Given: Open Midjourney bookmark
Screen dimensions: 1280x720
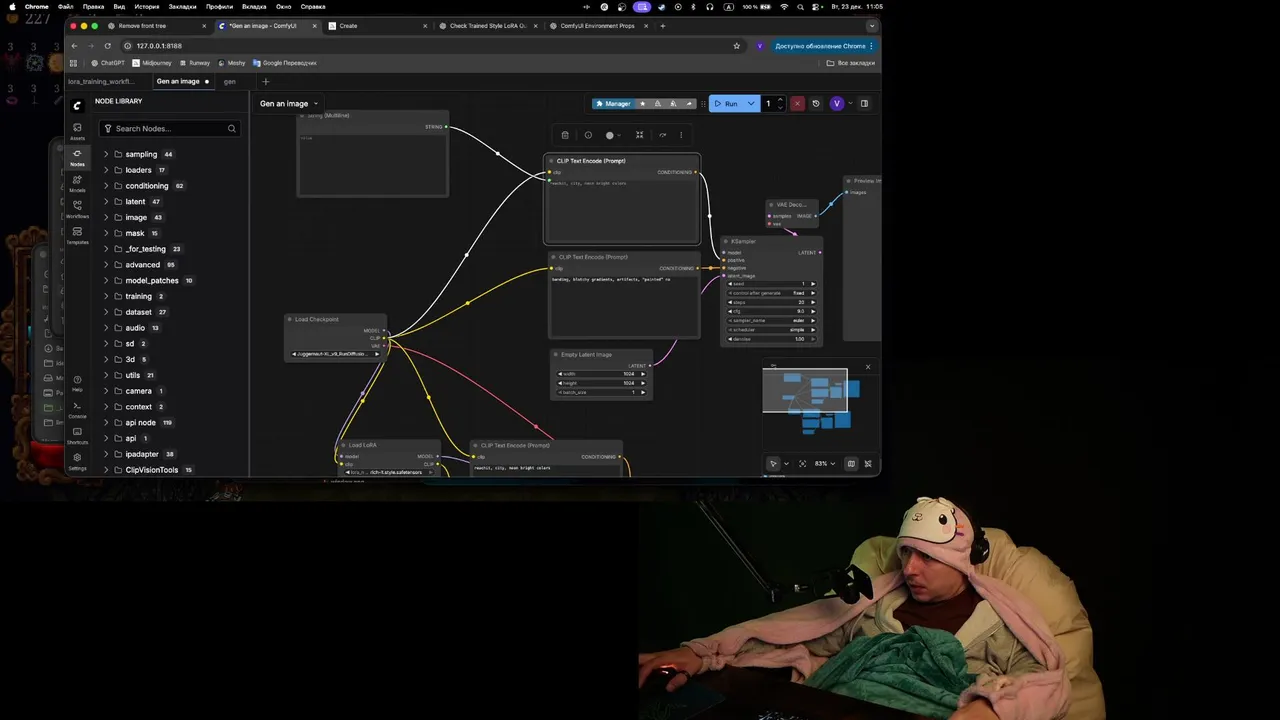Looking at the screenshot, I should point(152,63).
